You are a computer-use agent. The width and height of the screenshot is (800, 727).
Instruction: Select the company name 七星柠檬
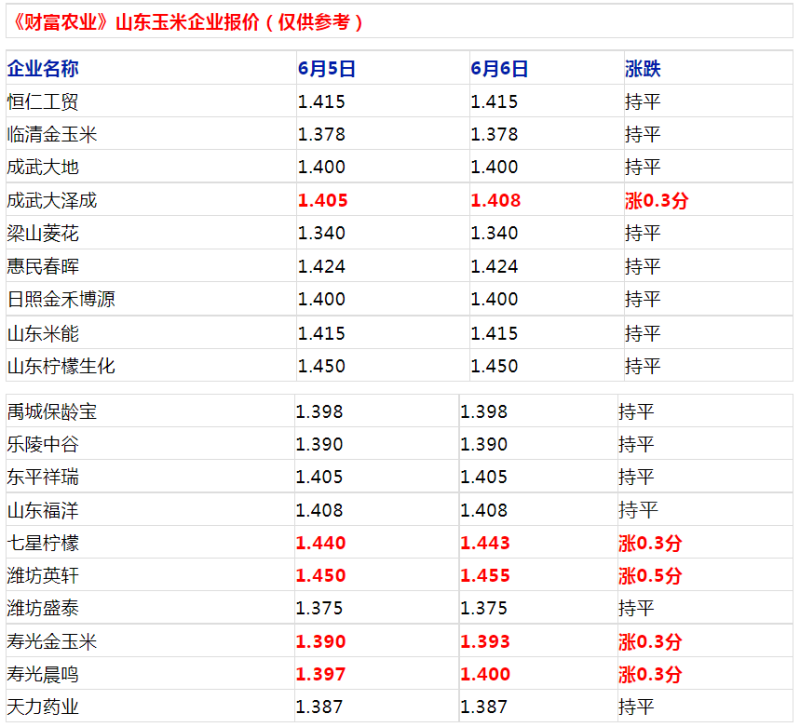click(43, 543)
